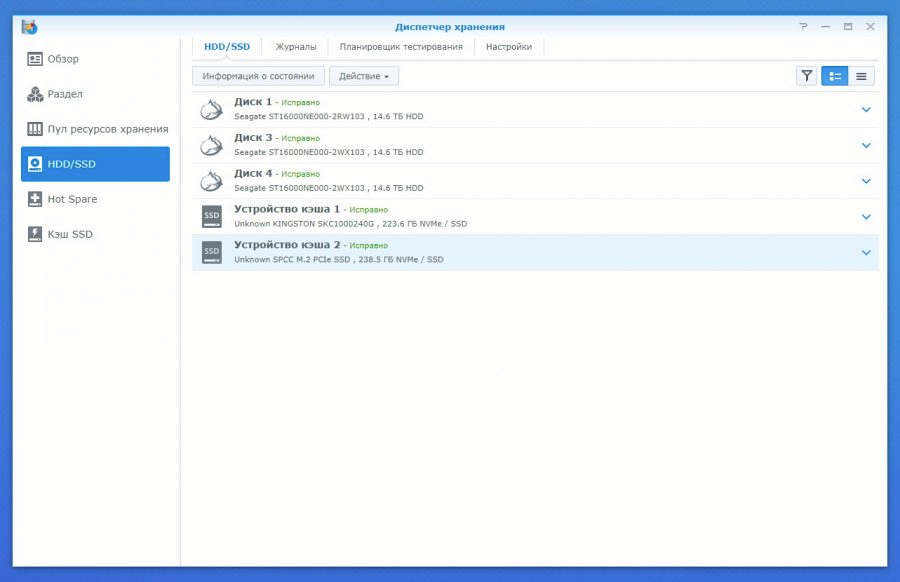Click the Информация о состоянии button
This screenshot has height=582, width=900.
pyautogui.click(x=258, y=76)
